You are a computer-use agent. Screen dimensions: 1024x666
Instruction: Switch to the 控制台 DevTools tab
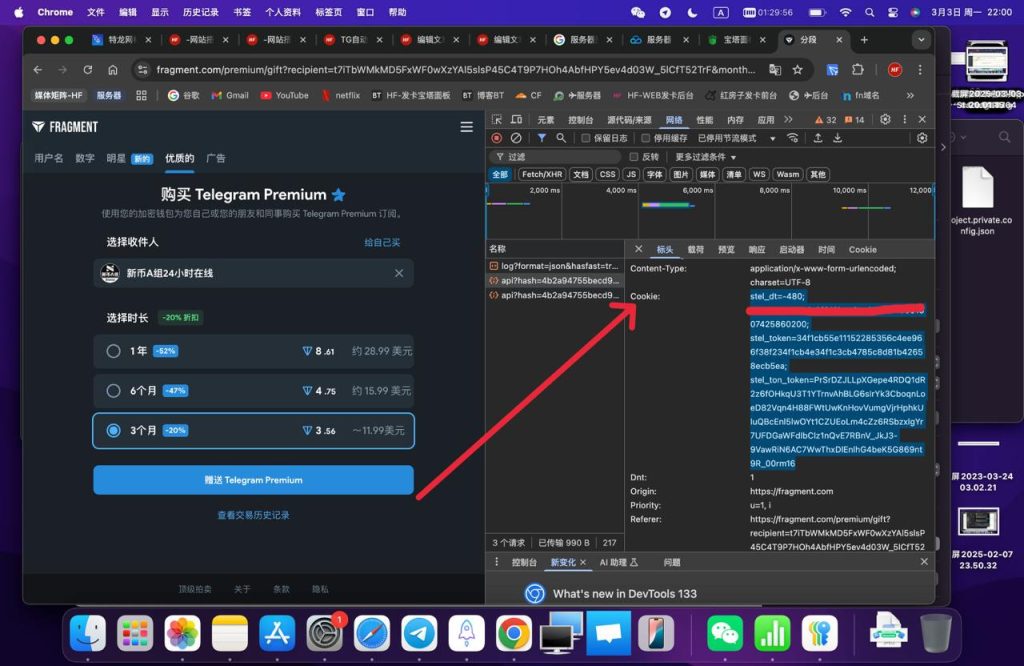(580, 120)
